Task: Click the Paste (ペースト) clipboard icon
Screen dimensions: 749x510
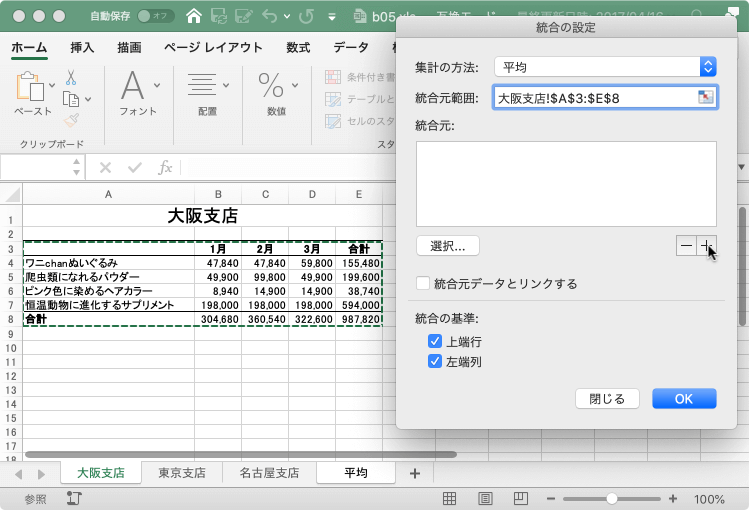Action: (29, 87)
